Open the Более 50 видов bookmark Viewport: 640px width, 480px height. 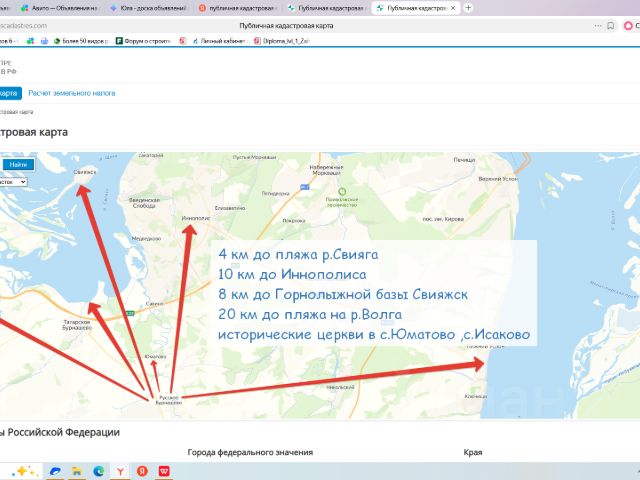(x=81, y=41)
